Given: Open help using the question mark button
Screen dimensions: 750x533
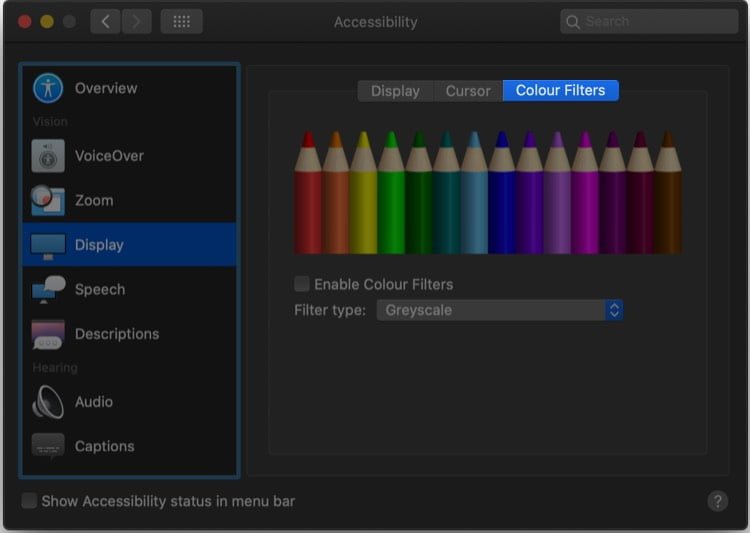Looking at the screenshot, I should [x=717, y=501].
